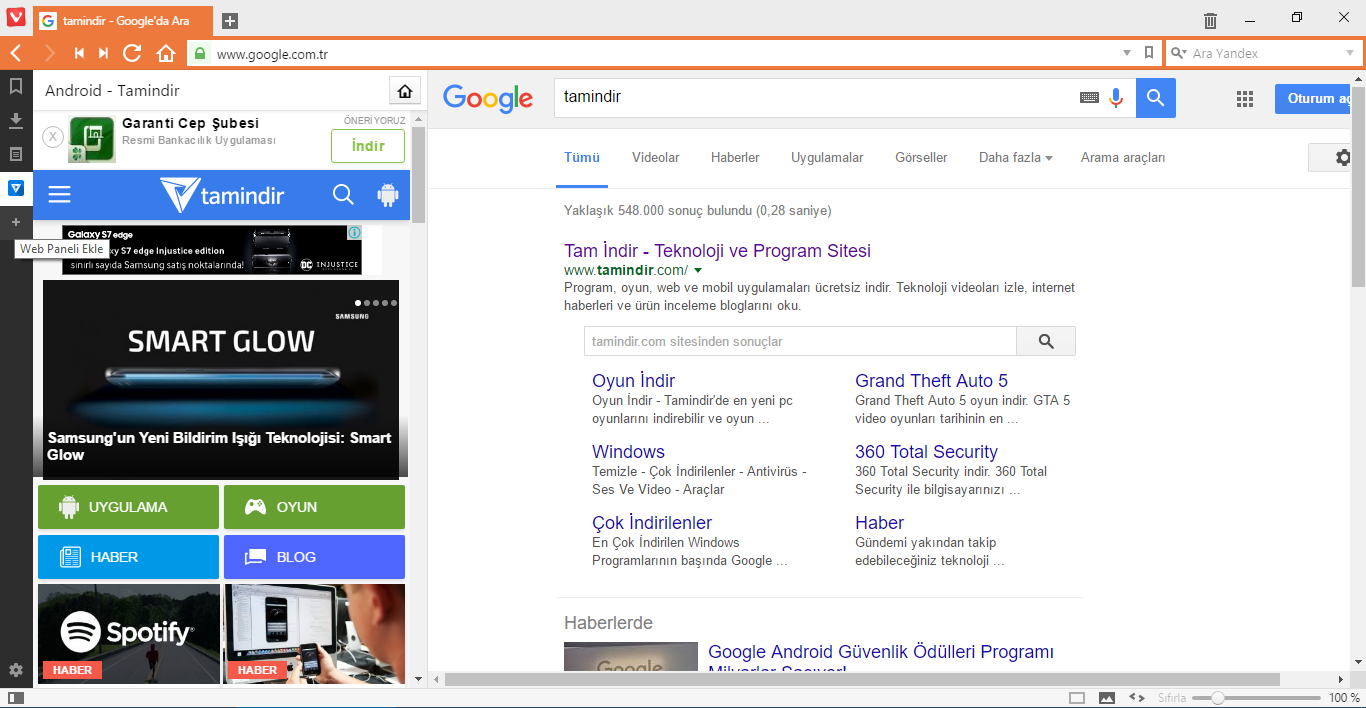Open the Downloads panel in sidebar
Viewport: 1366px width, 708px height.
(16, 121)
